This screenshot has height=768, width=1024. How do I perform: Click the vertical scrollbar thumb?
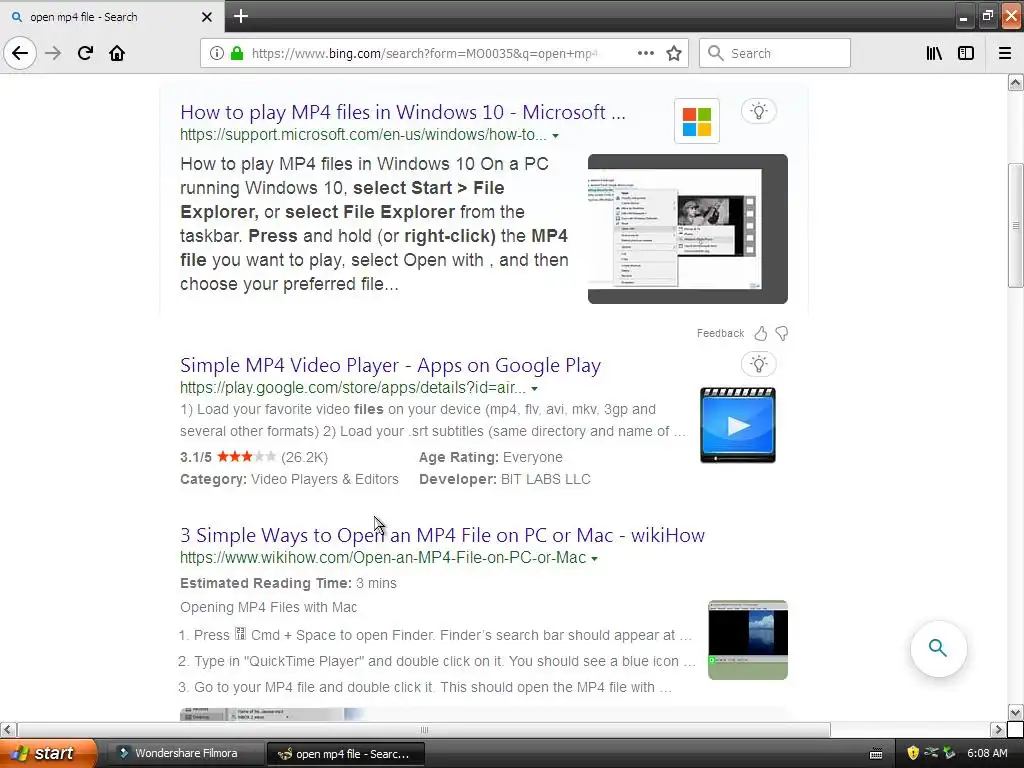[x=1015, y=225]
